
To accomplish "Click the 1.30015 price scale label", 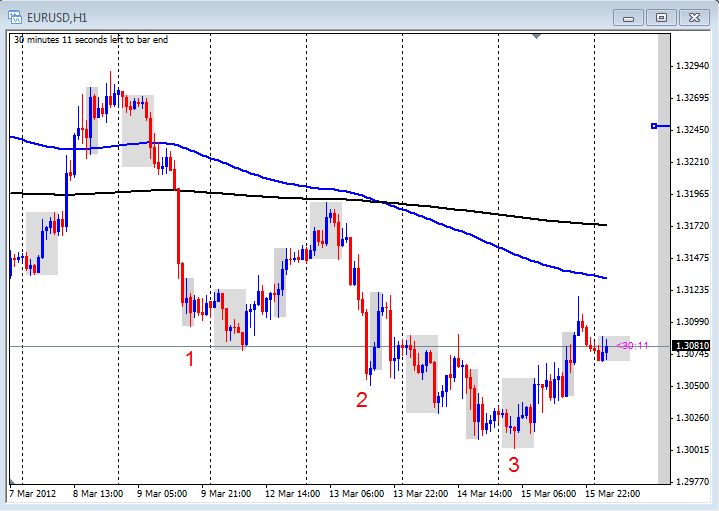I will 692,450.
